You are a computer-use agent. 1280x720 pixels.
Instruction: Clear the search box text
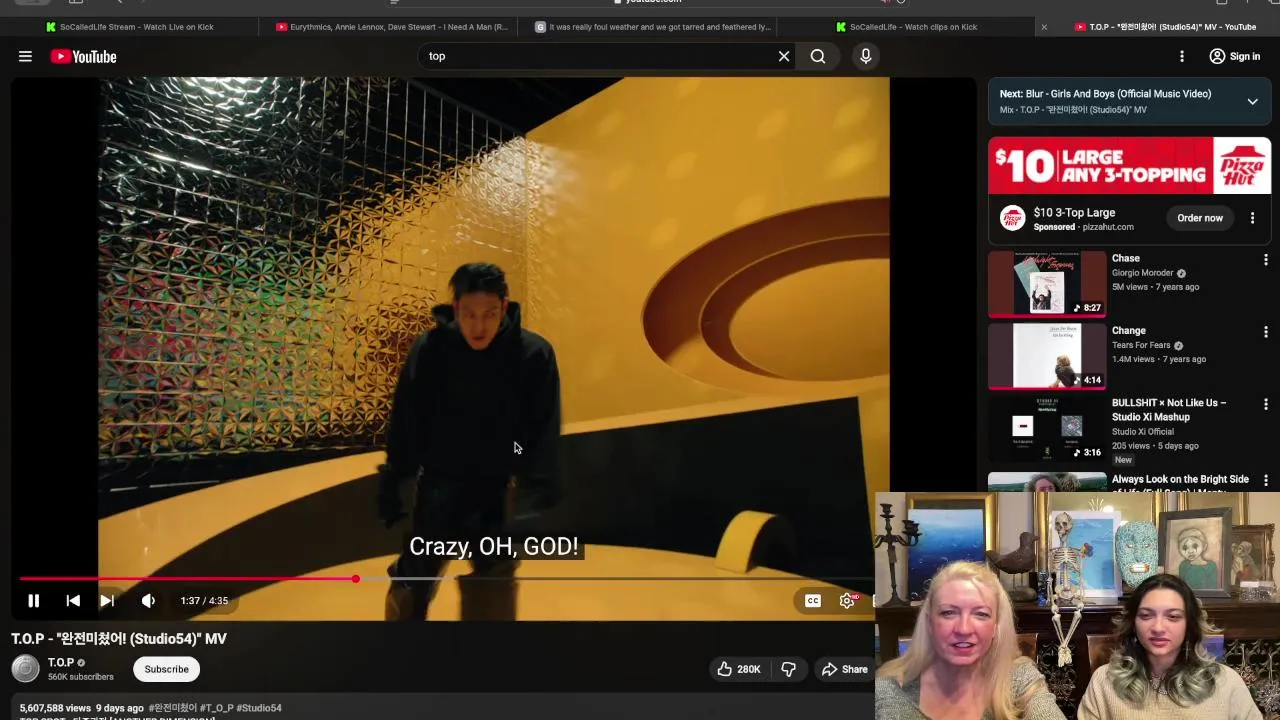(784, 56)
